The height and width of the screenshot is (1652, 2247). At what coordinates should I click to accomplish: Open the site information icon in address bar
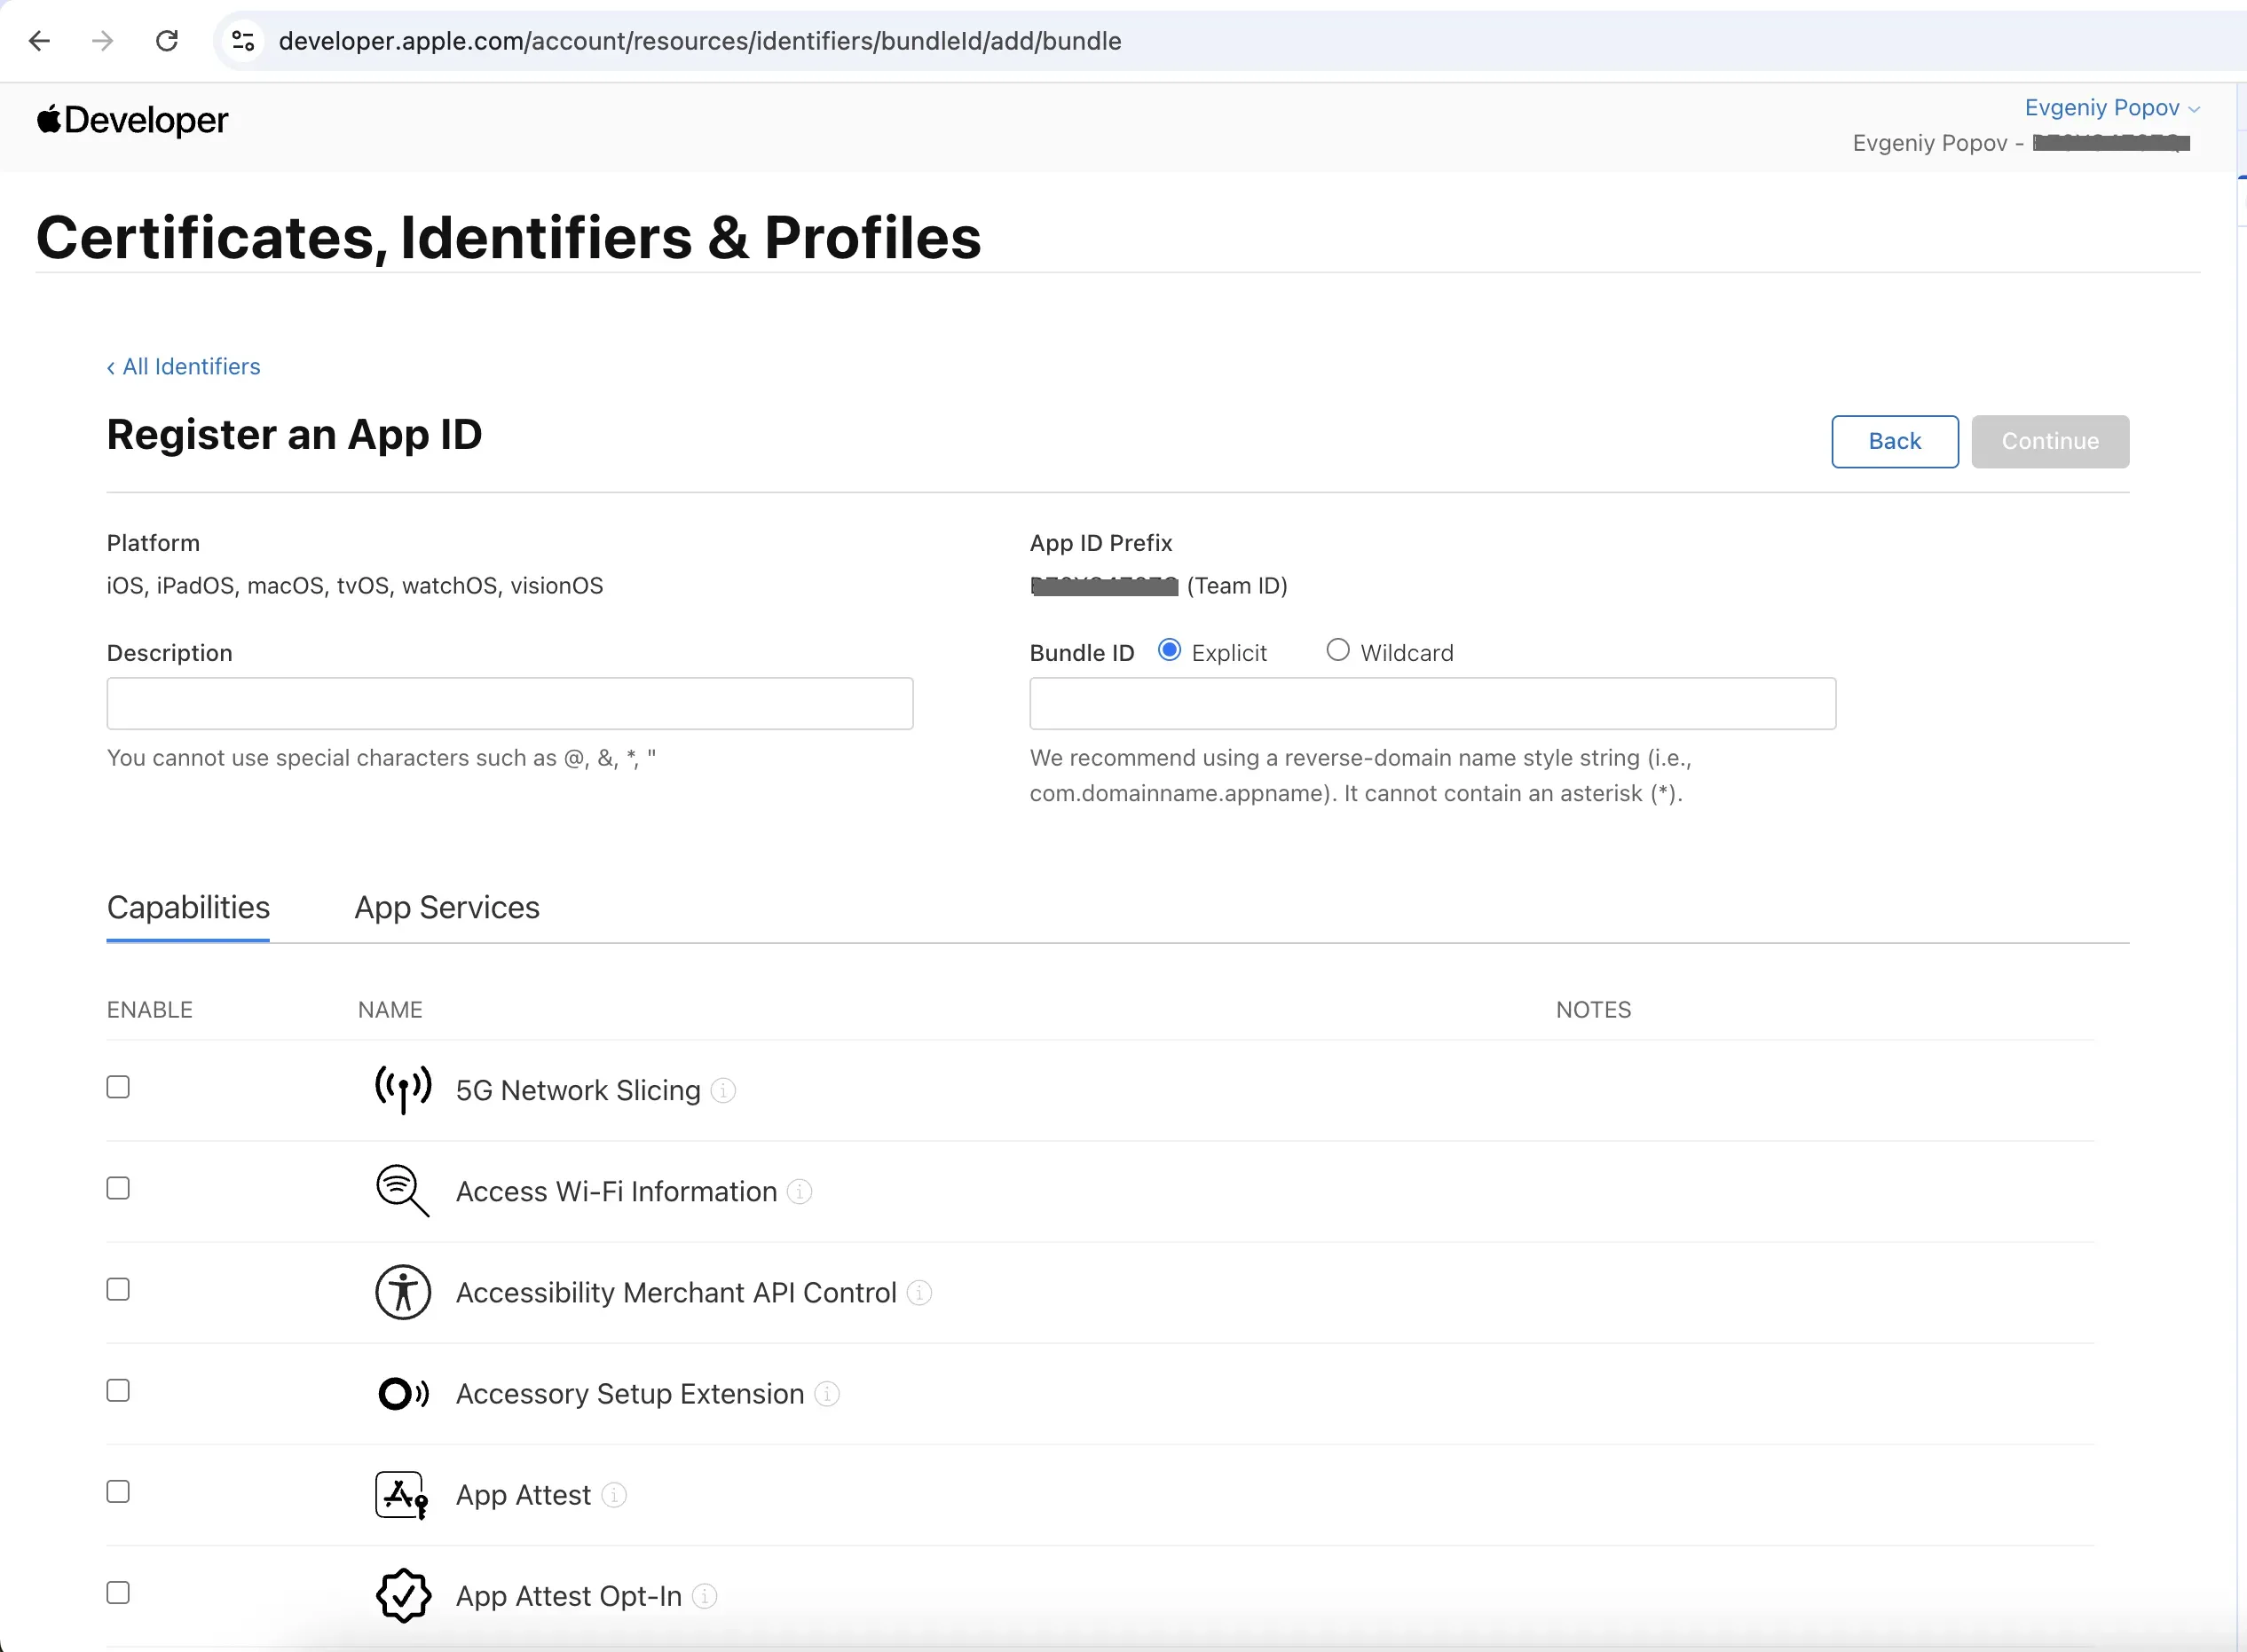(x=243, y=41)
